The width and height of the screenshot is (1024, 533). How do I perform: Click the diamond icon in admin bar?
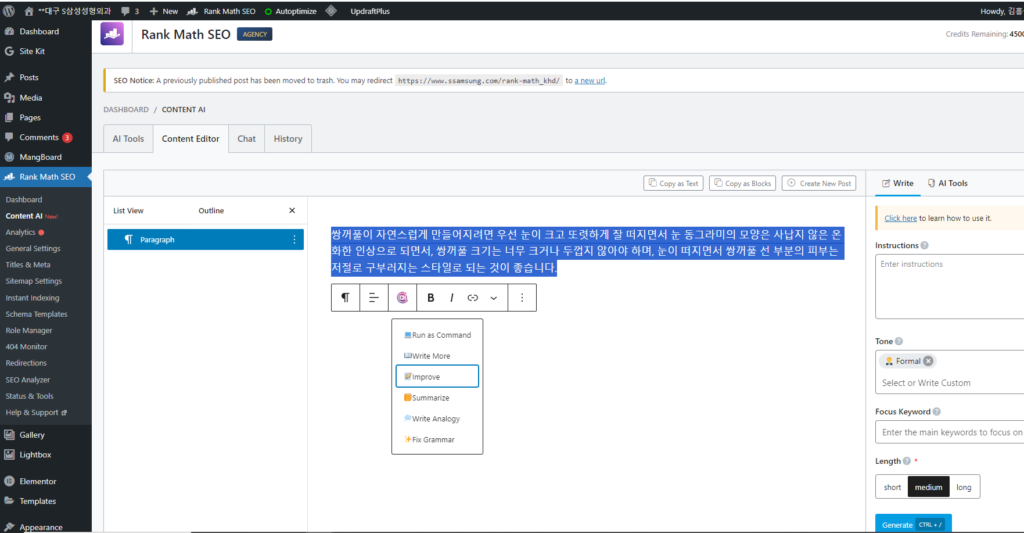(331, 10)
